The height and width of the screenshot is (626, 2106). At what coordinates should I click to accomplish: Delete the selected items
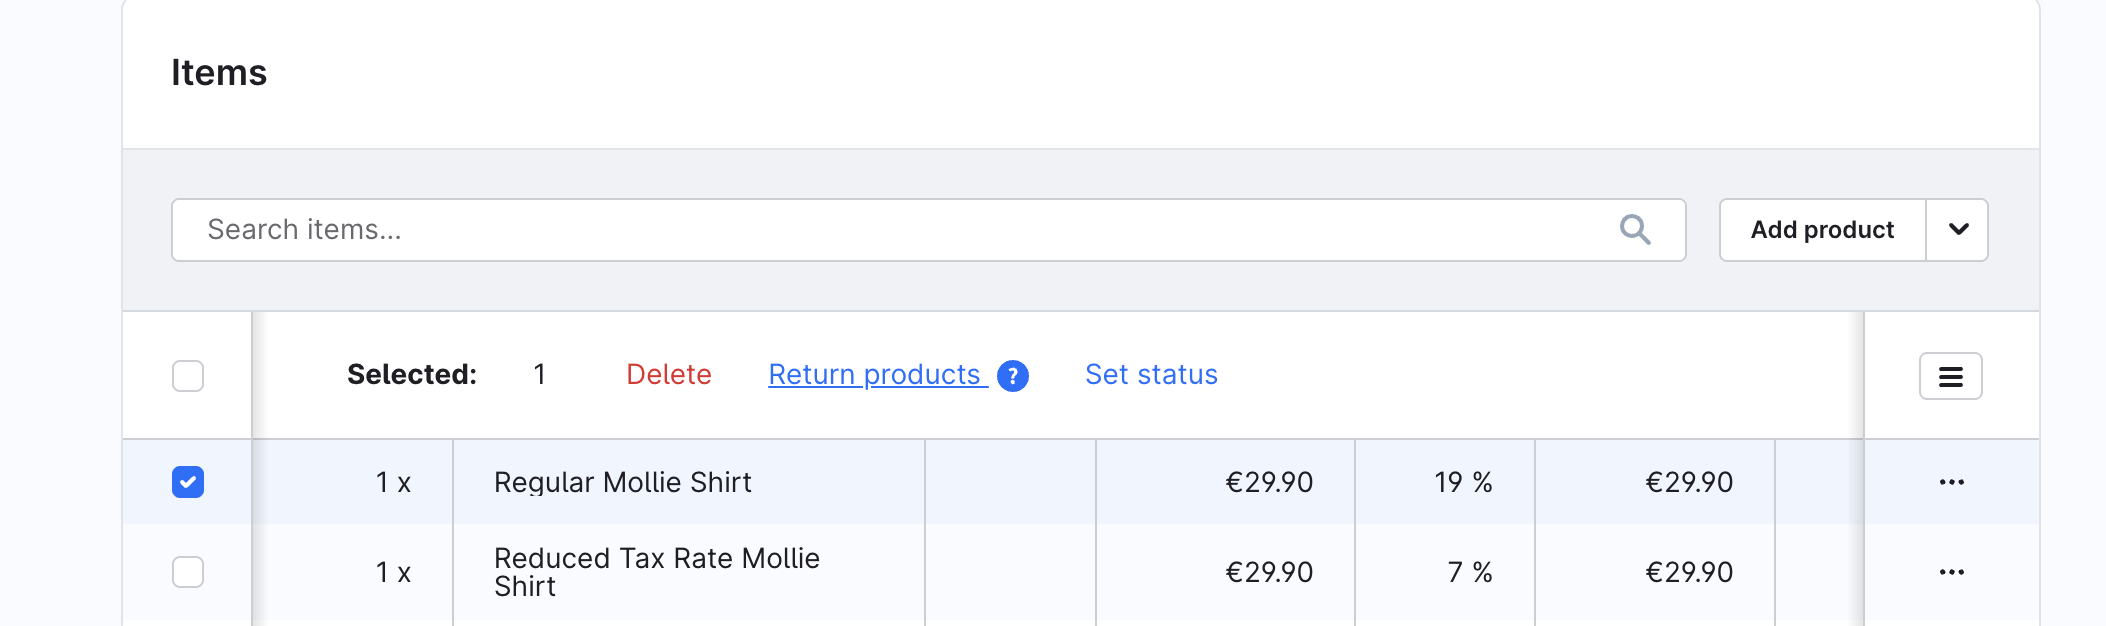coord(669,375)
